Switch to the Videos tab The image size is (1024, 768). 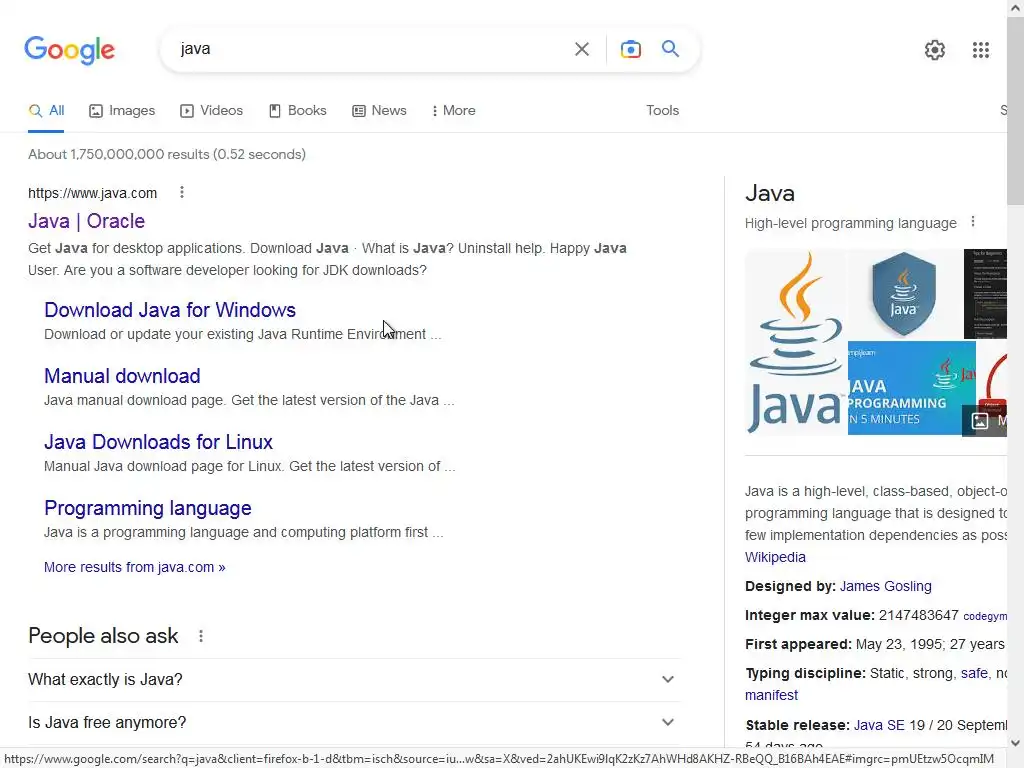point(212,110)
